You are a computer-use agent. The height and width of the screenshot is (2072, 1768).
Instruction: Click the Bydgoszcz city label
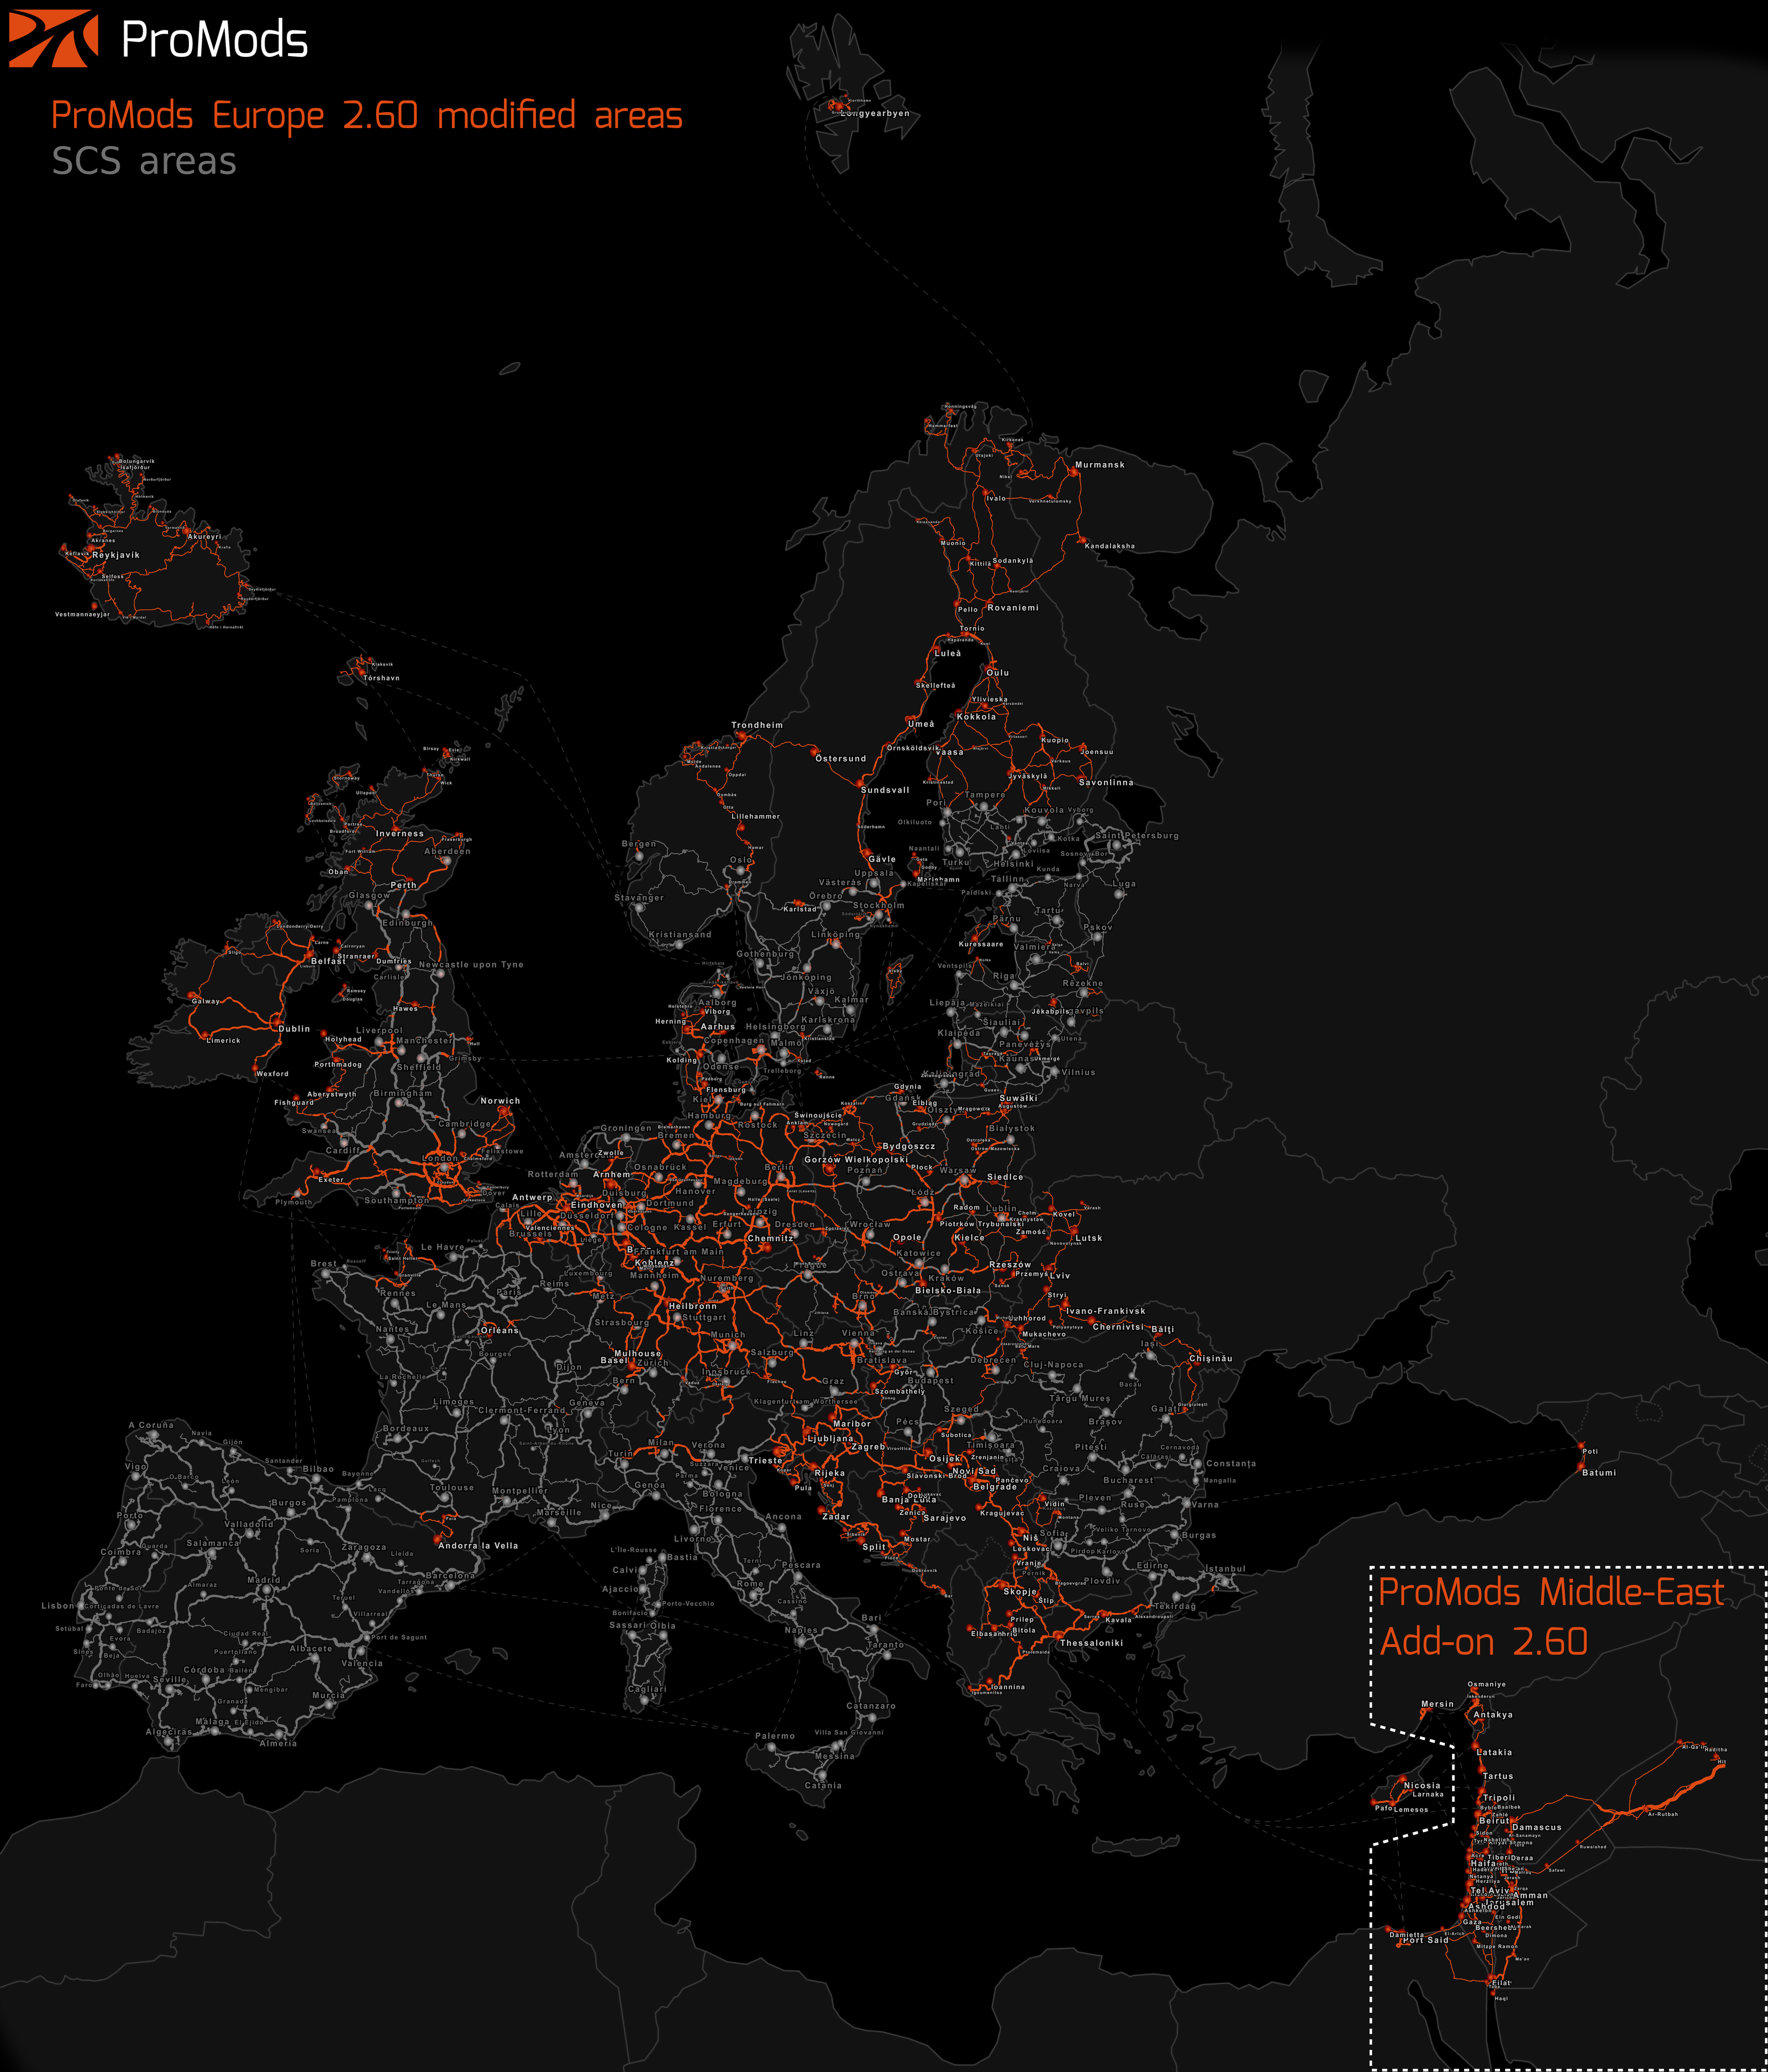909,1146
